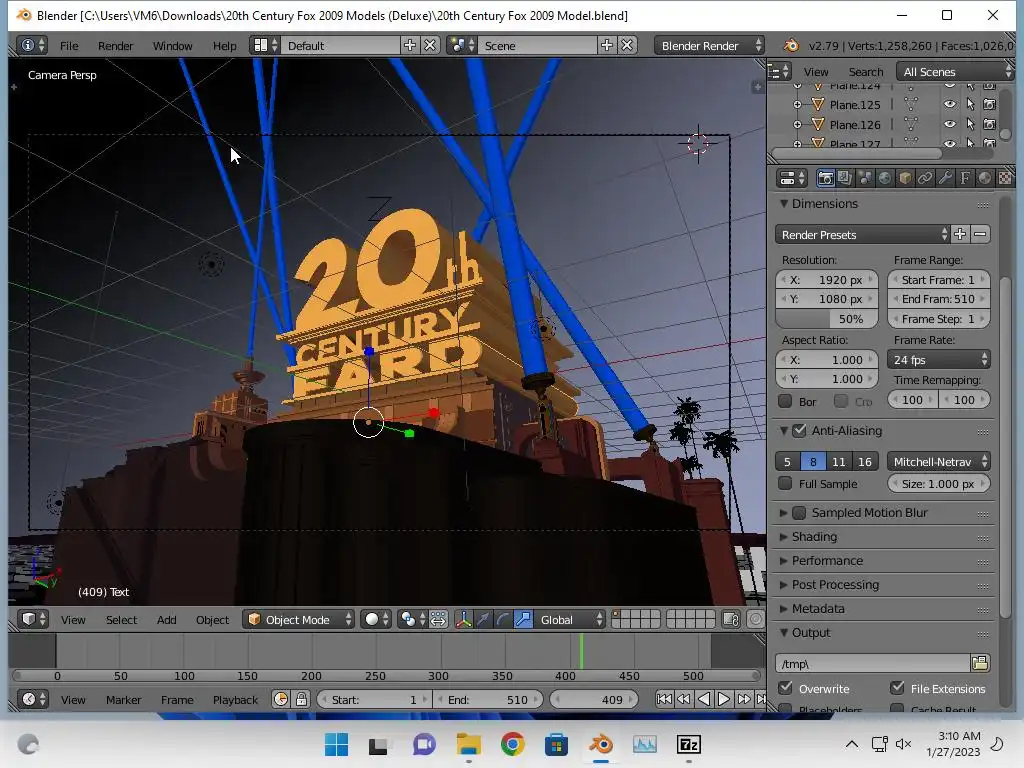Hide Plane.126 with its eye icon
Screen dimensions: 1024x768
[950, 124]
